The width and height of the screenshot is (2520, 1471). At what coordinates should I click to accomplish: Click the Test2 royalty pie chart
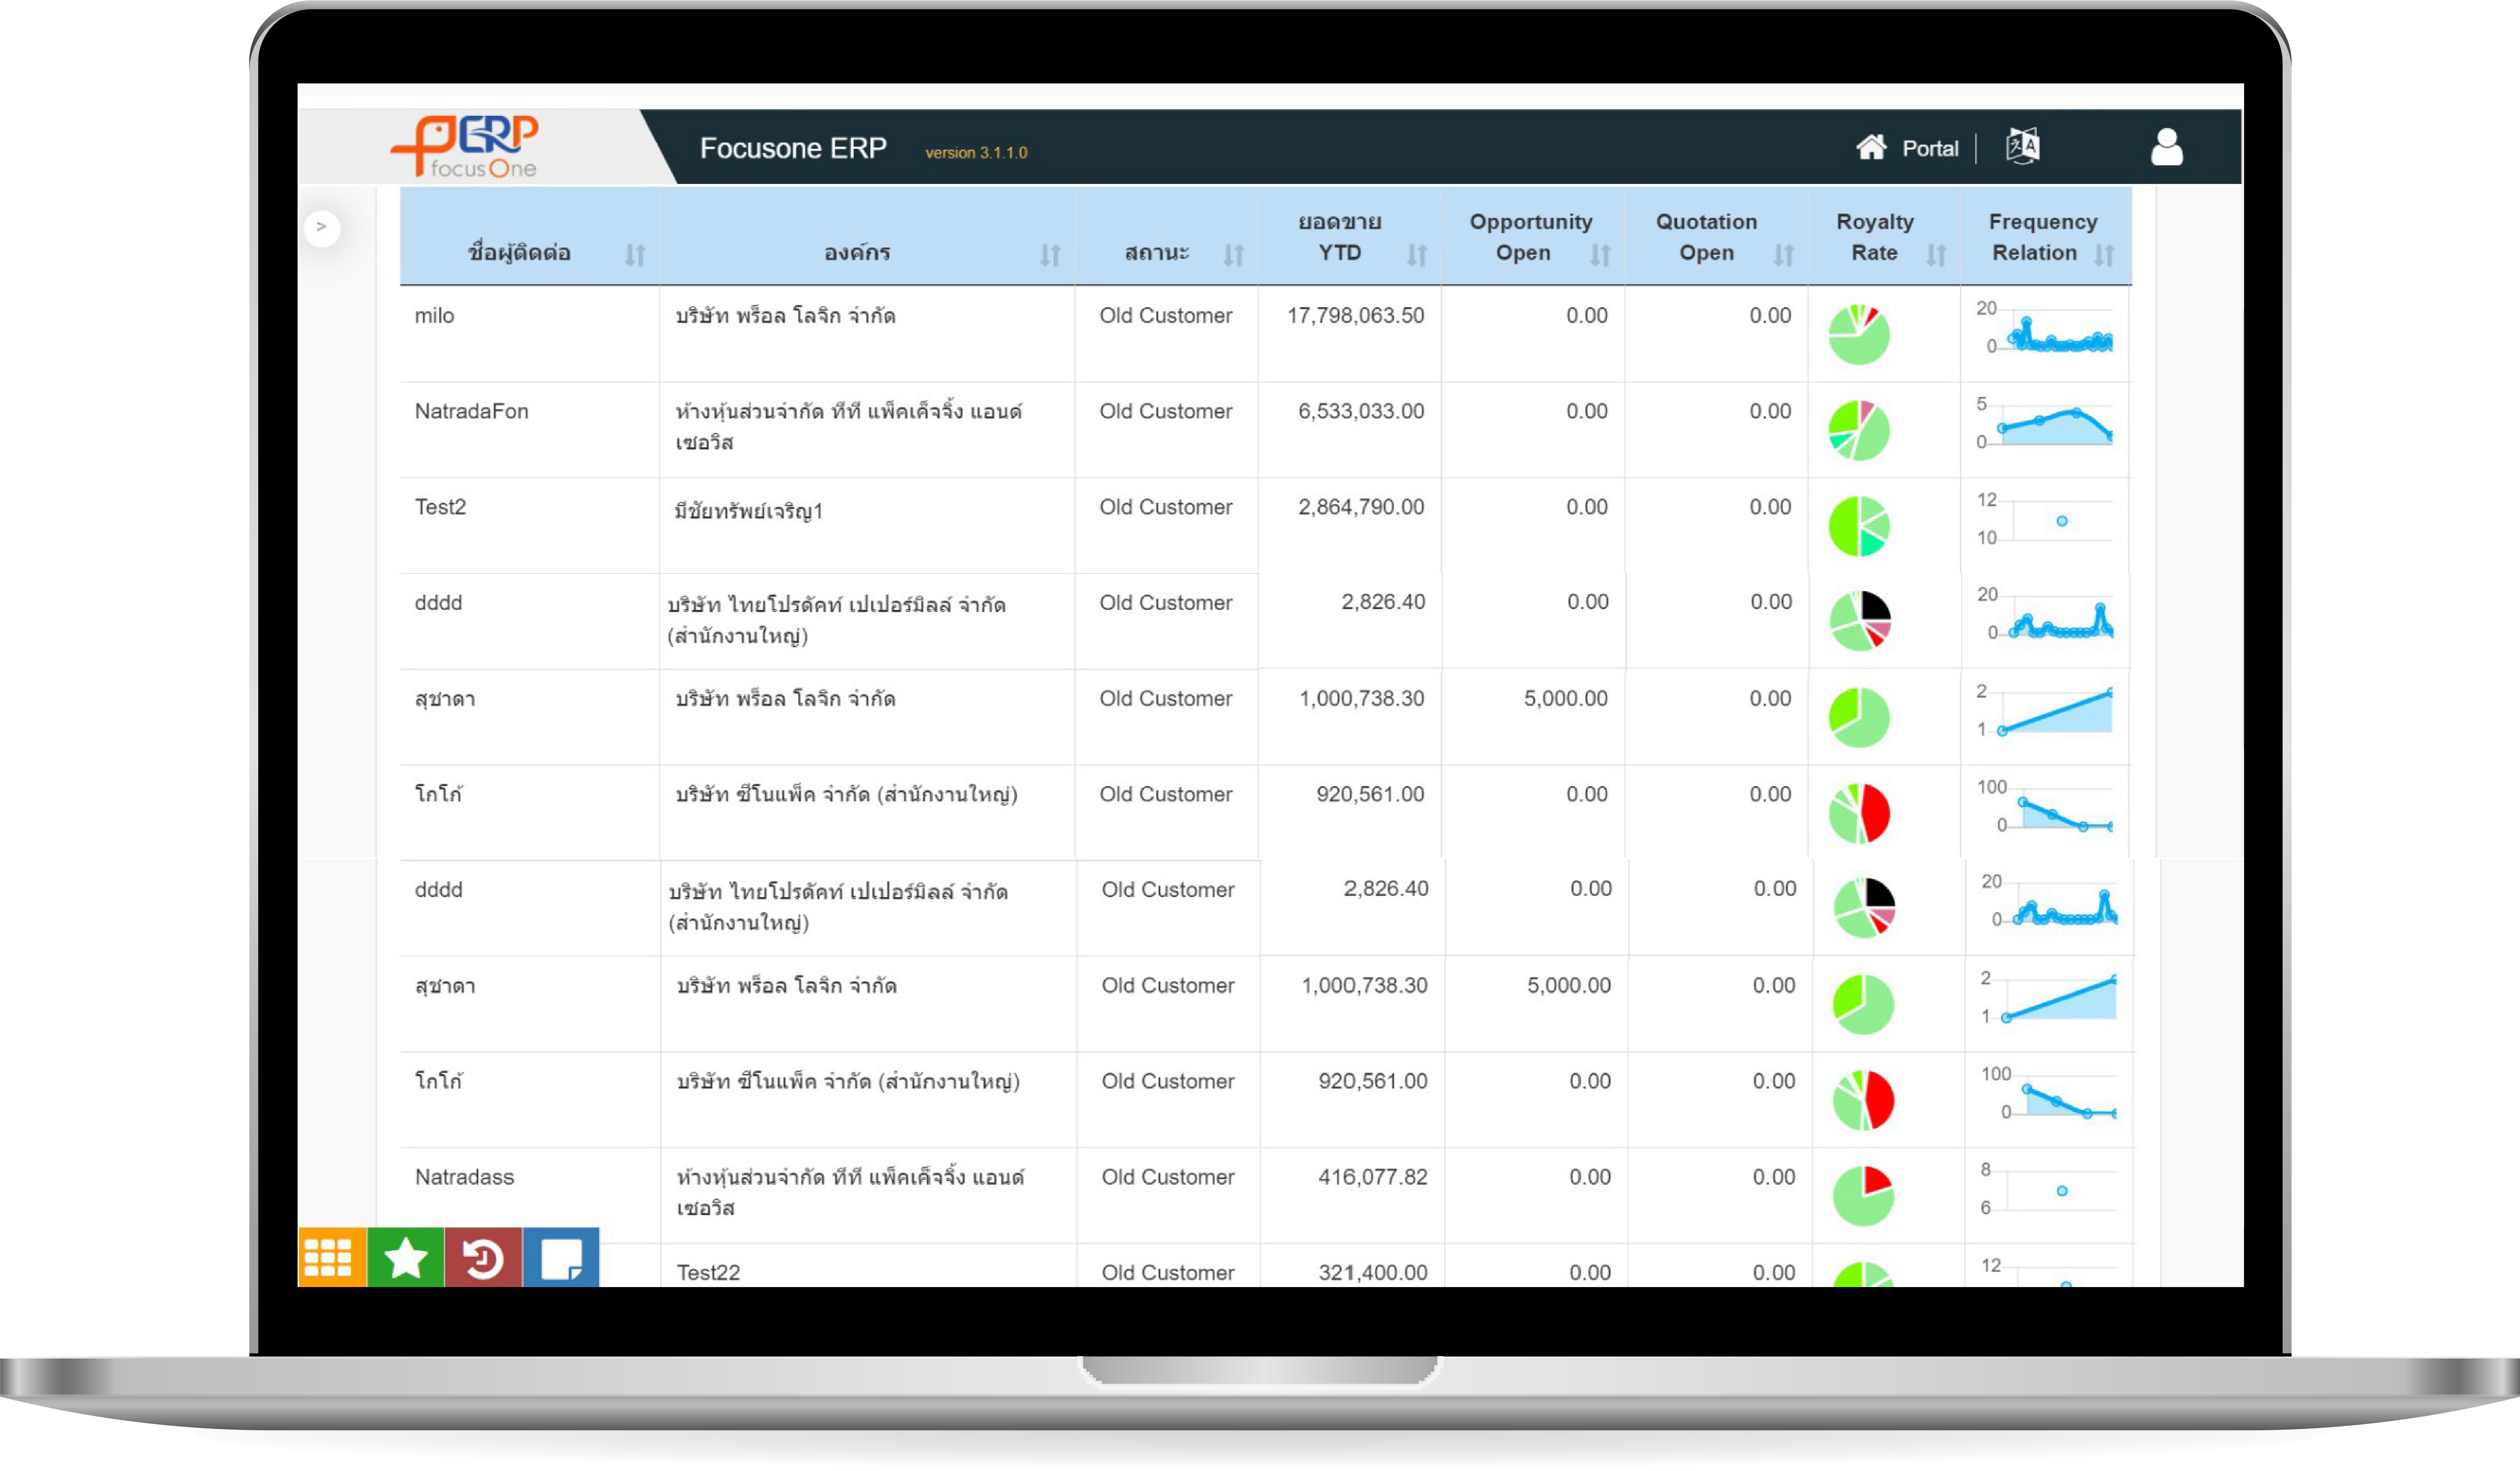(x=1859, y=526)
